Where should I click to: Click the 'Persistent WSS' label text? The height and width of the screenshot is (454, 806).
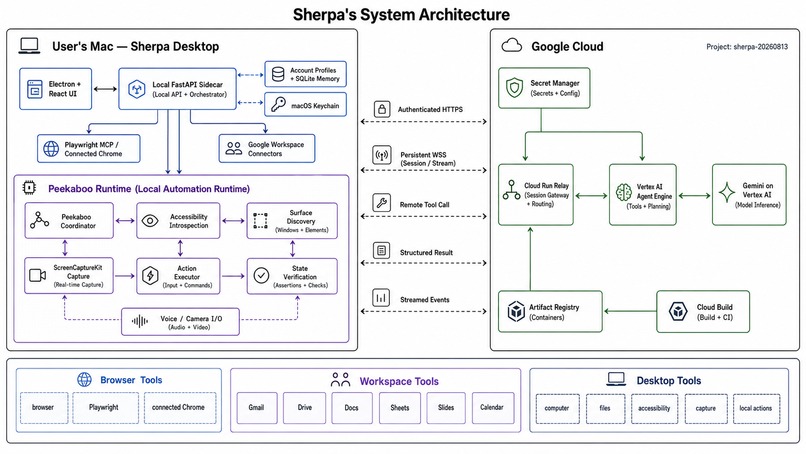(423, 155)
